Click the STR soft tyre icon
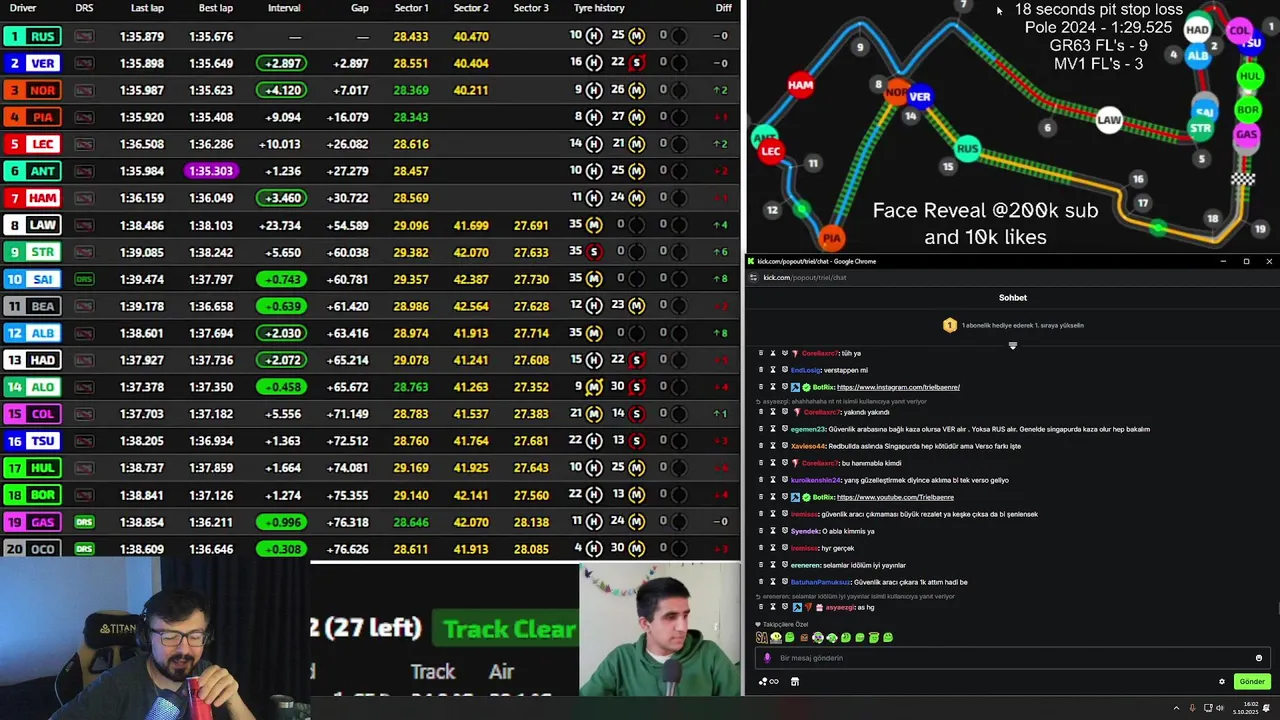Viewport: 1280px width, 720px height. (x=593, y=252)
